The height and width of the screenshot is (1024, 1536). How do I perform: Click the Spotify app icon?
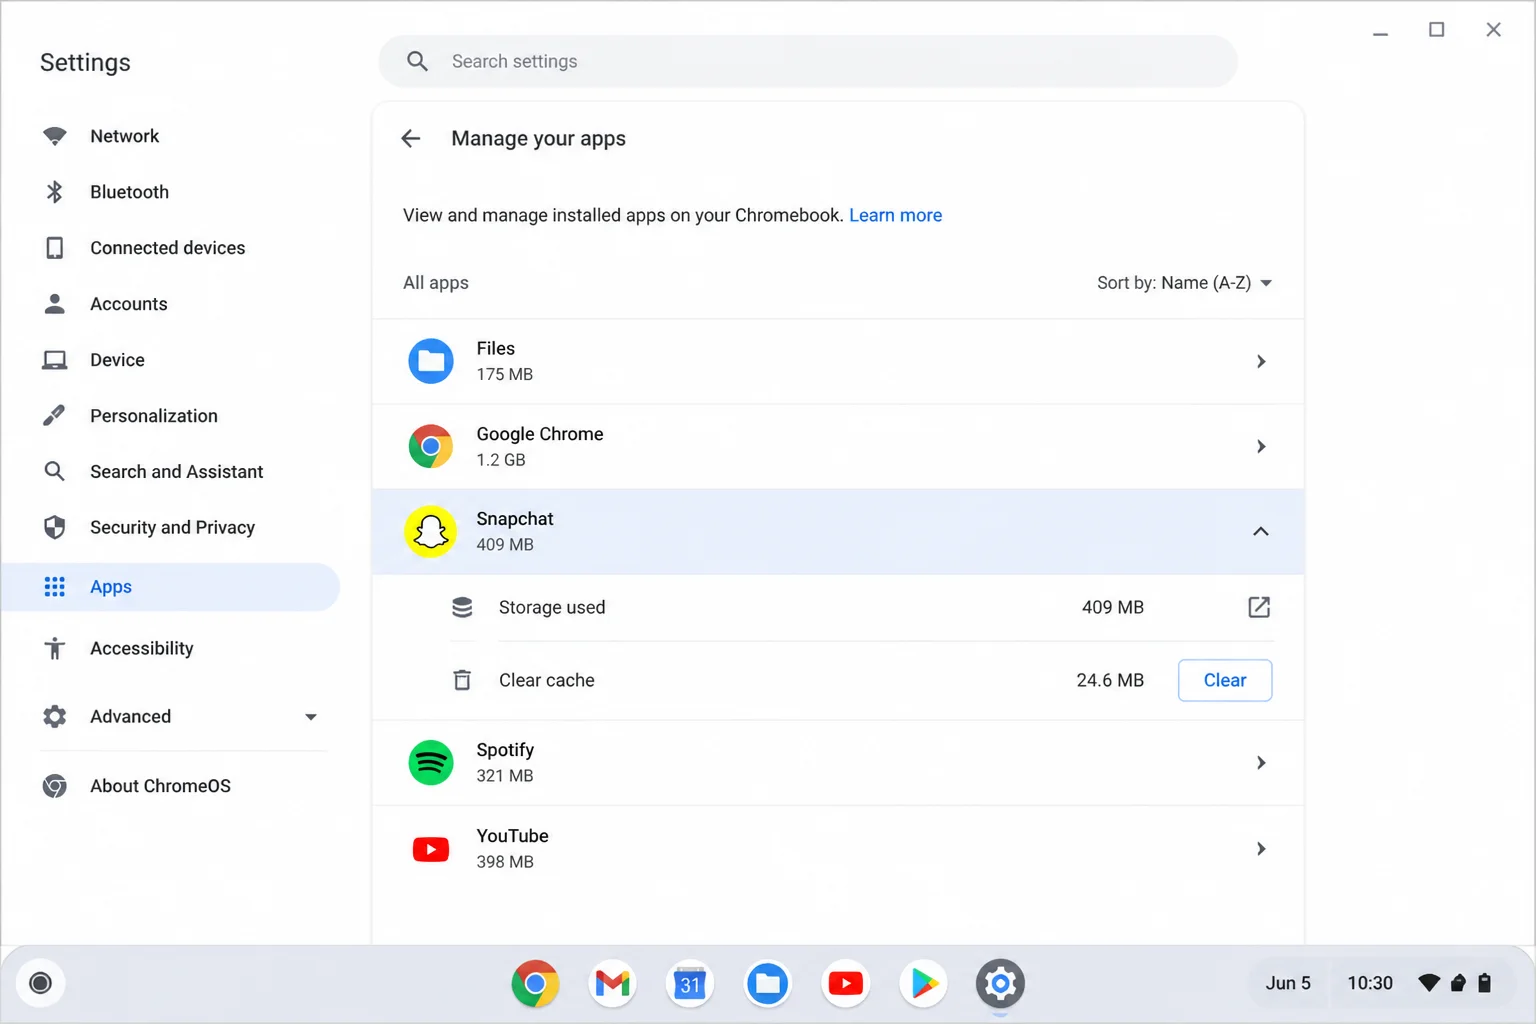(431, 763)
